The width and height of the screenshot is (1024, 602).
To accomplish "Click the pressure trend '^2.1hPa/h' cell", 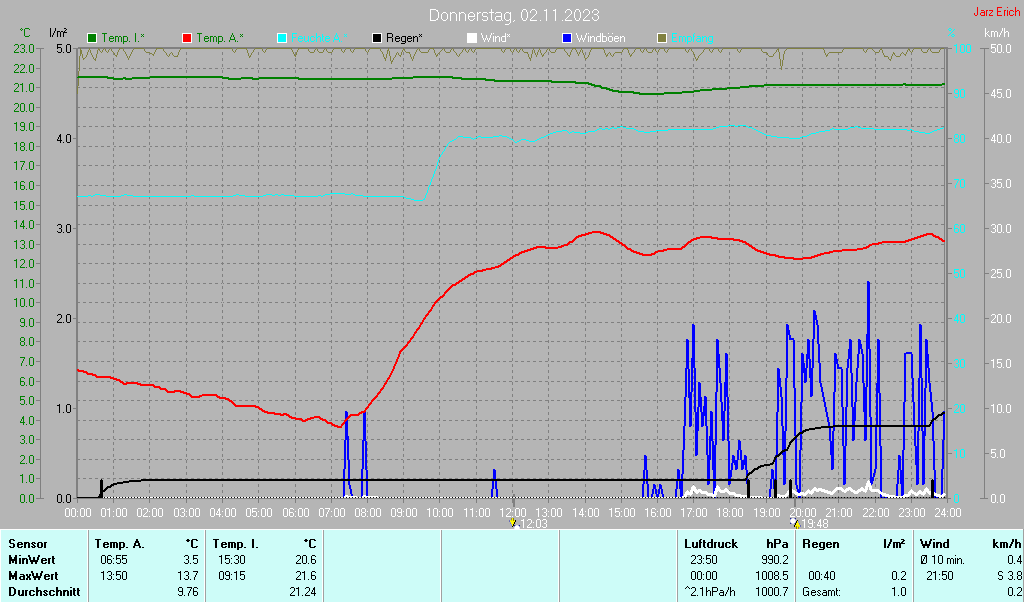I will point(711,592).
